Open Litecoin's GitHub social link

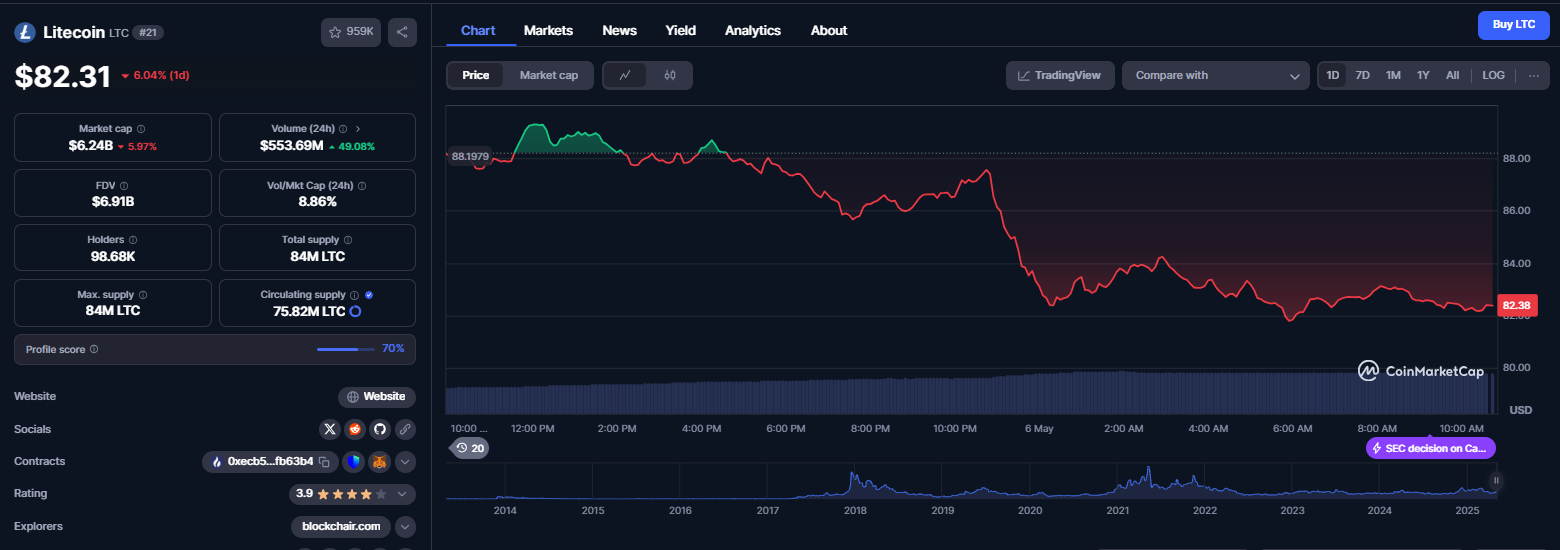[380, 429]
